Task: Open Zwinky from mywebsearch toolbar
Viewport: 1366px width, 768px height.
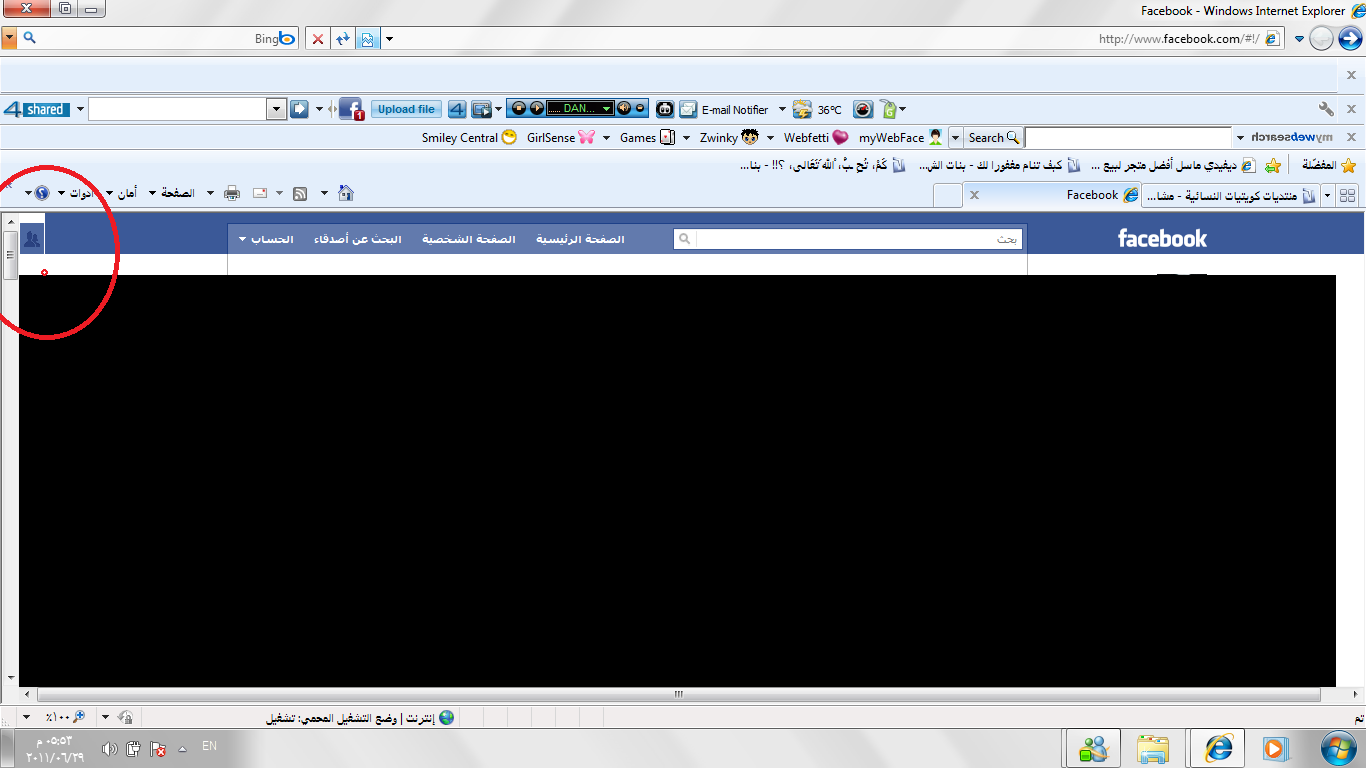Action: point(729,137)
